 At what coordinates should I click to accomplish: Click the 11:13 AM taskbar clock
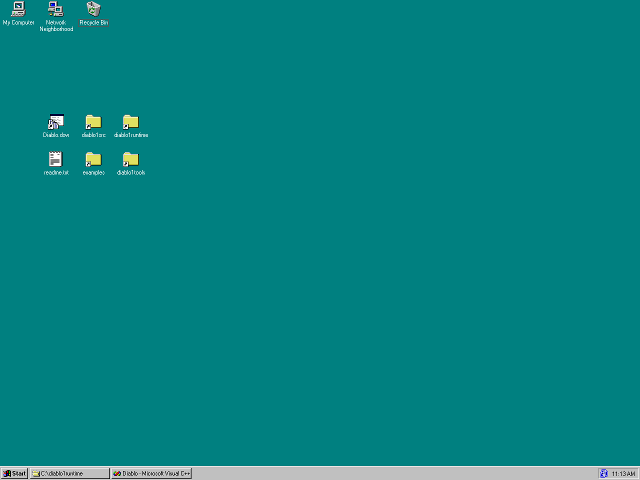[x=623, y=474]
